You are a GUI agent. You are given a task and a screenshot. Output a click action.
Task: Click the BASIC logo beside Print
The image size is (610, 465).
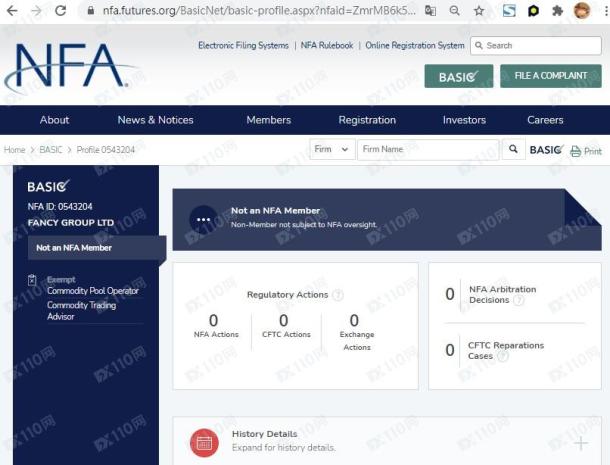coord(546,149)
